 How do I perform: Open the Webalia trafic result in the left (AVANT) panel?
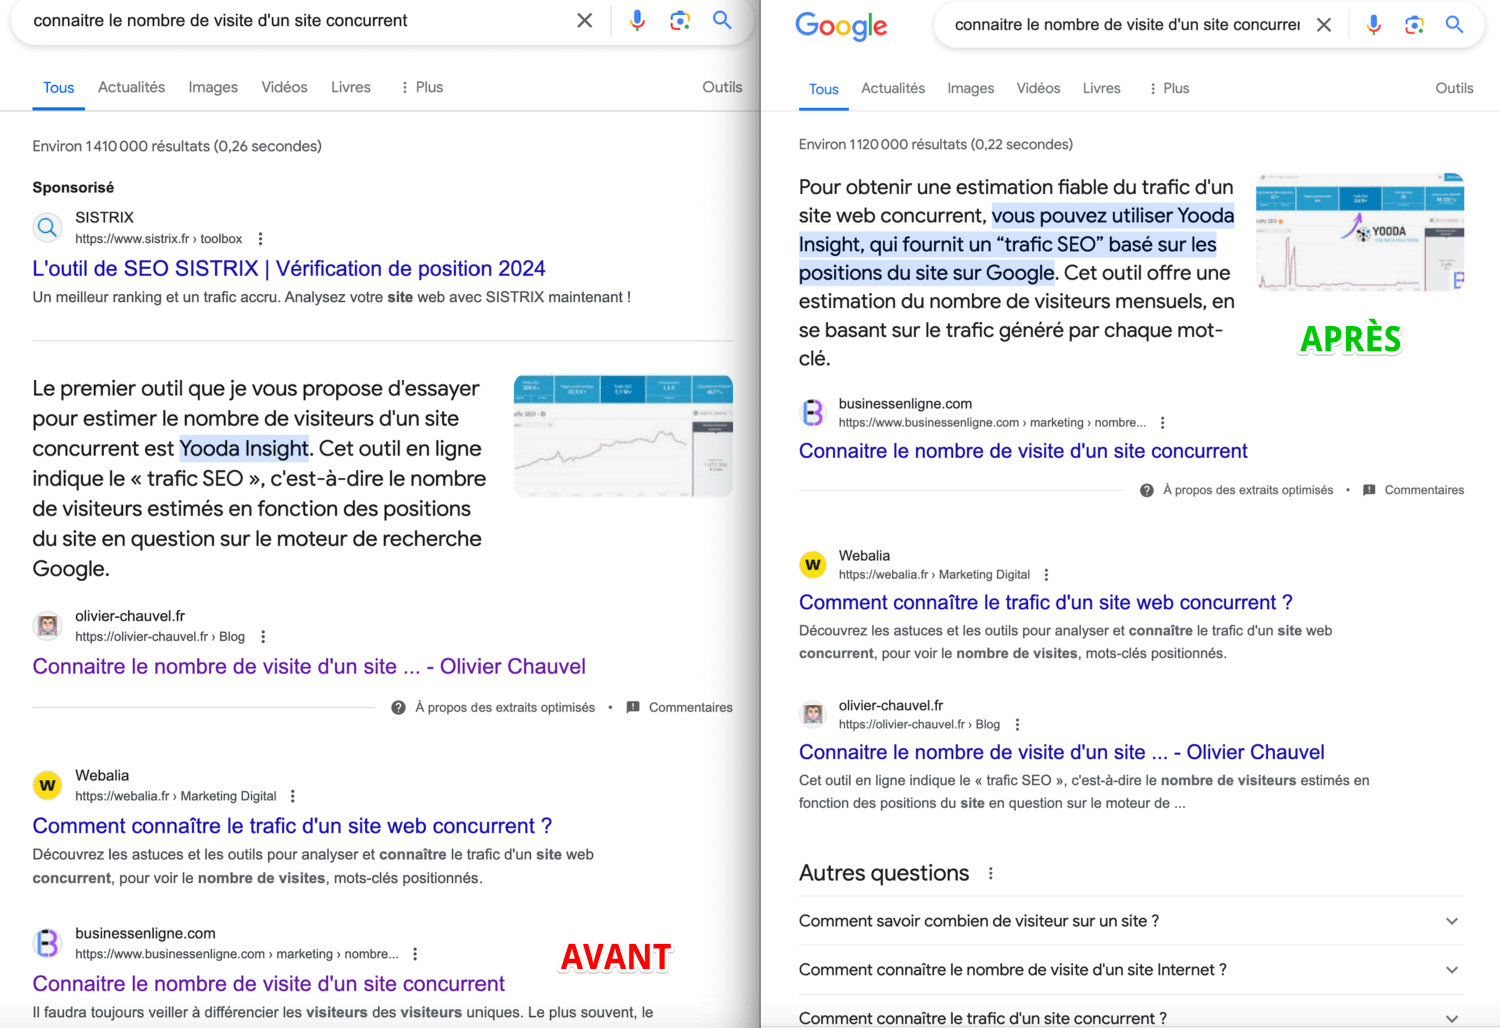pyautogui.click(x=292, y=826)
